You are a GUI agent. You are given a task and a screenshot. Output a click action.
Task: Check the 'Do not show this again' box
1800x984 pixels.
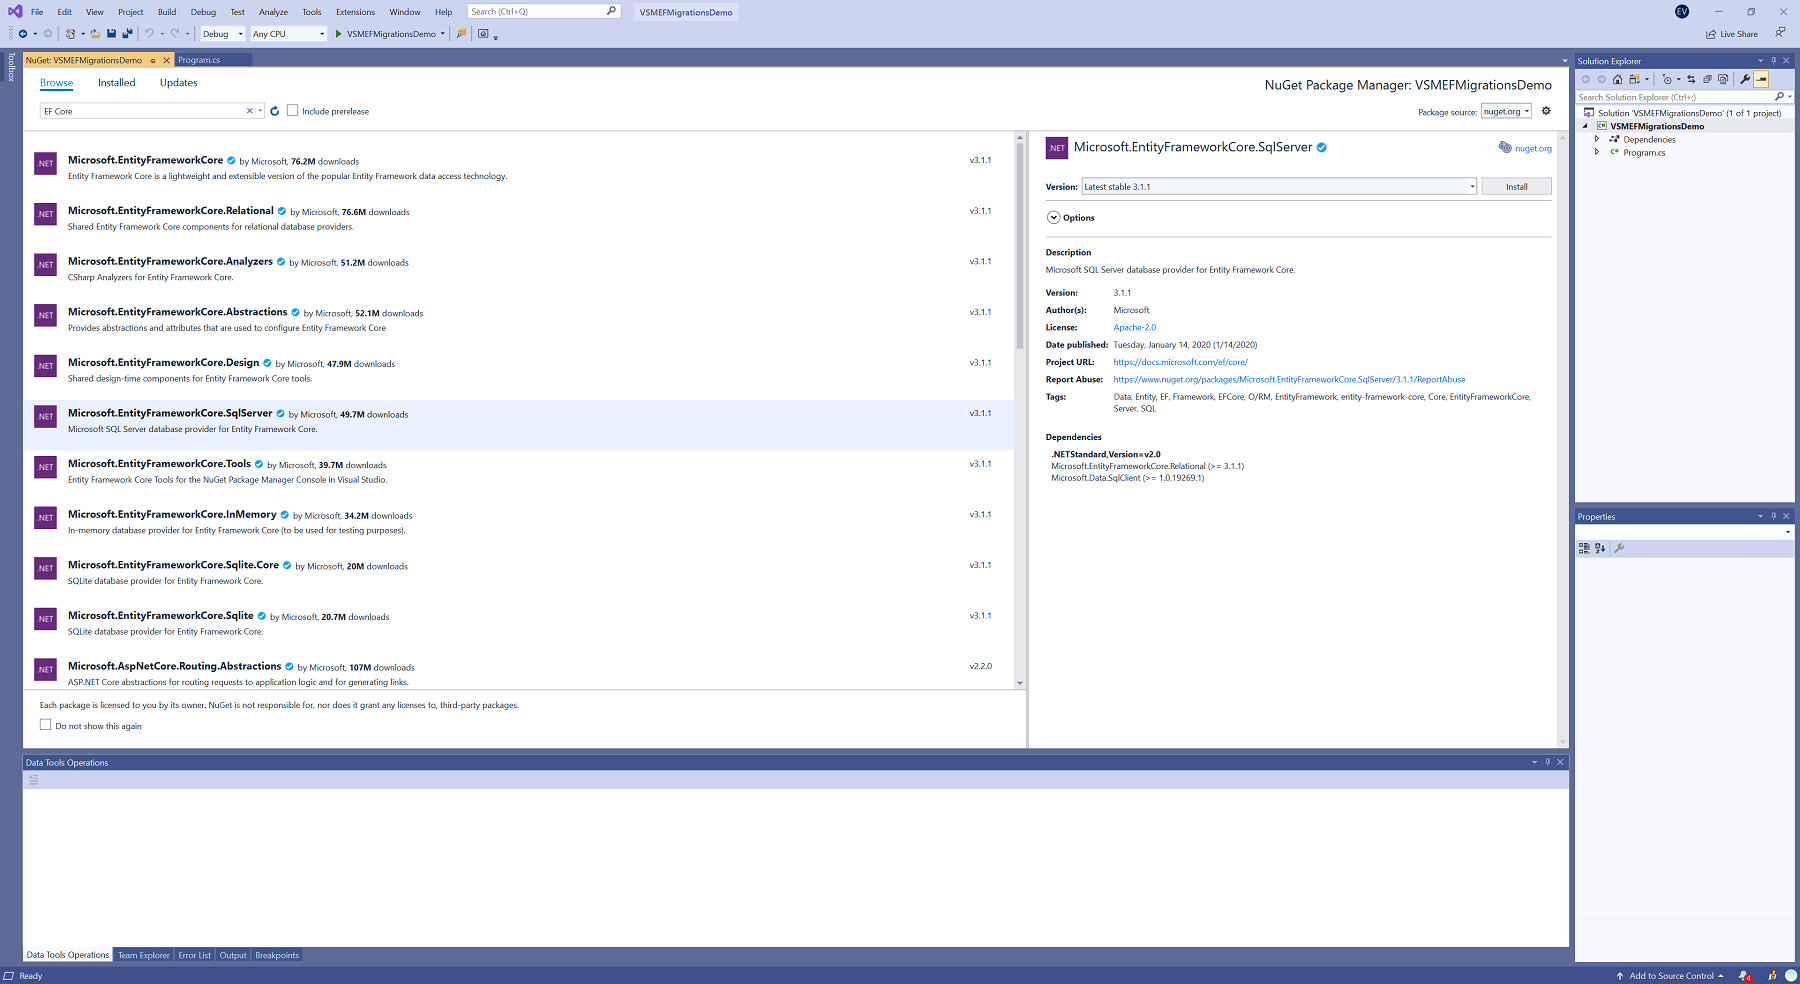tap(45, 725)
